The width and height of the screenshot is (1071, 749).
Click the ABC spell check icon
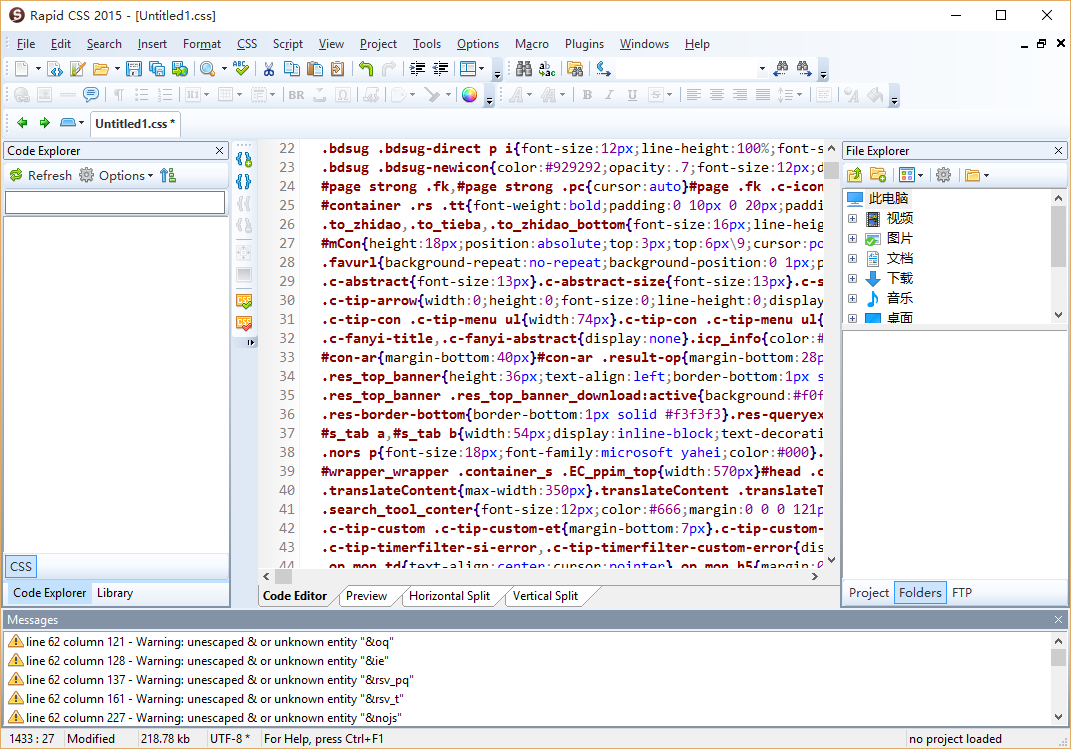click(x=240, y=68)
